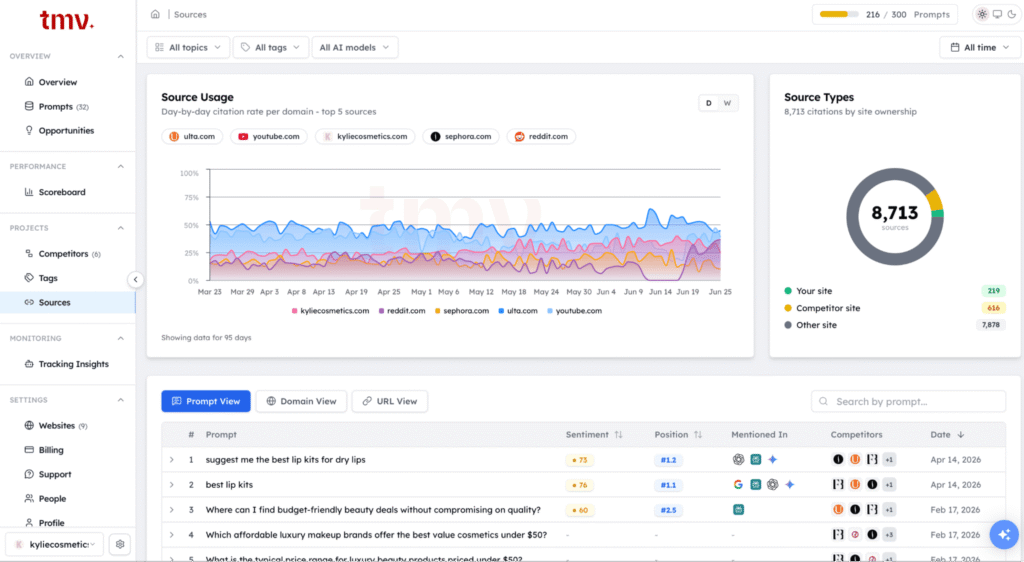The image size is (1024, 562).
Task: Collapse the Performance sidebar section
Action: point(121,166)
